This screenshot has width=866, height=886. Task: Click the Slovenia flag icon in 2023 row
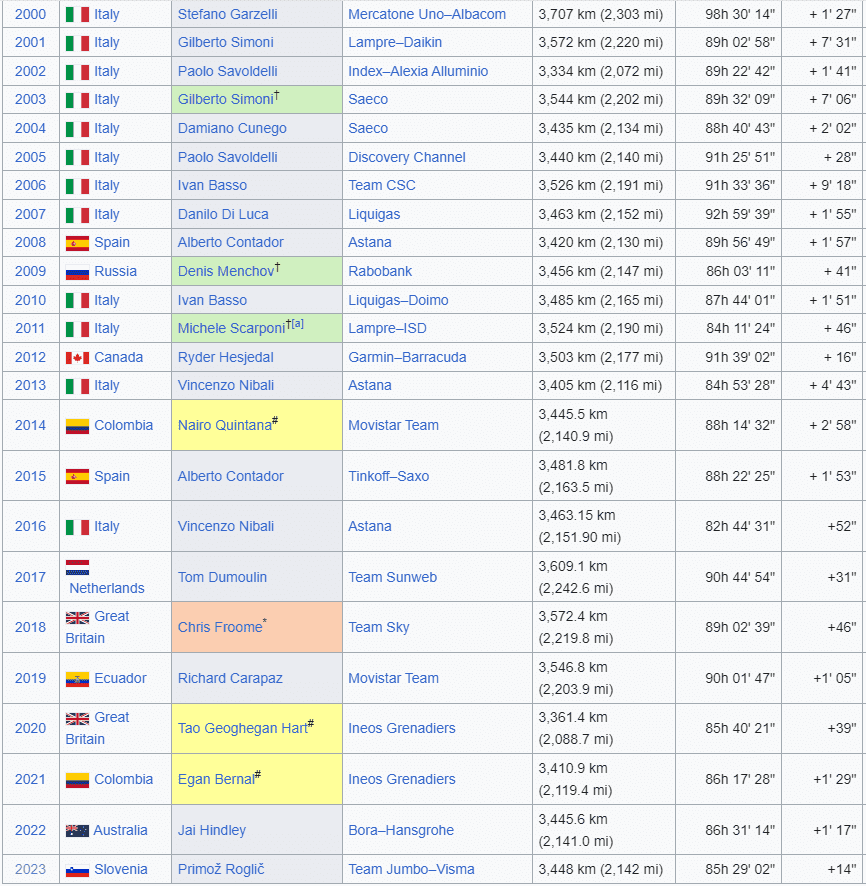77,871
